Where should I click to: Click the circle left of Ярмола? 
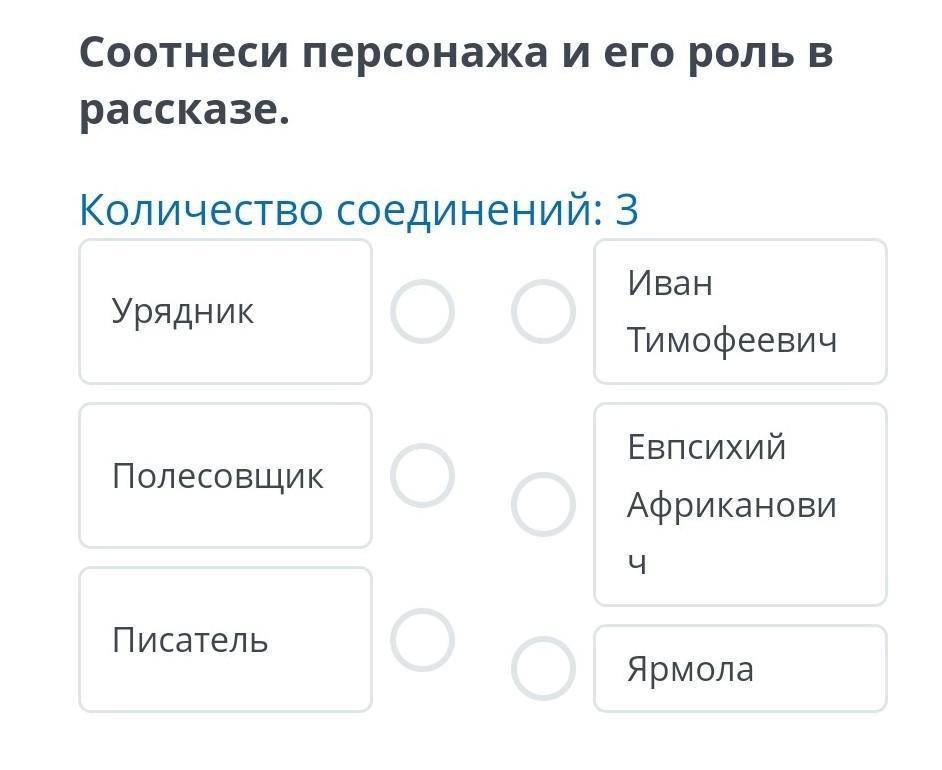pos(543,669)
